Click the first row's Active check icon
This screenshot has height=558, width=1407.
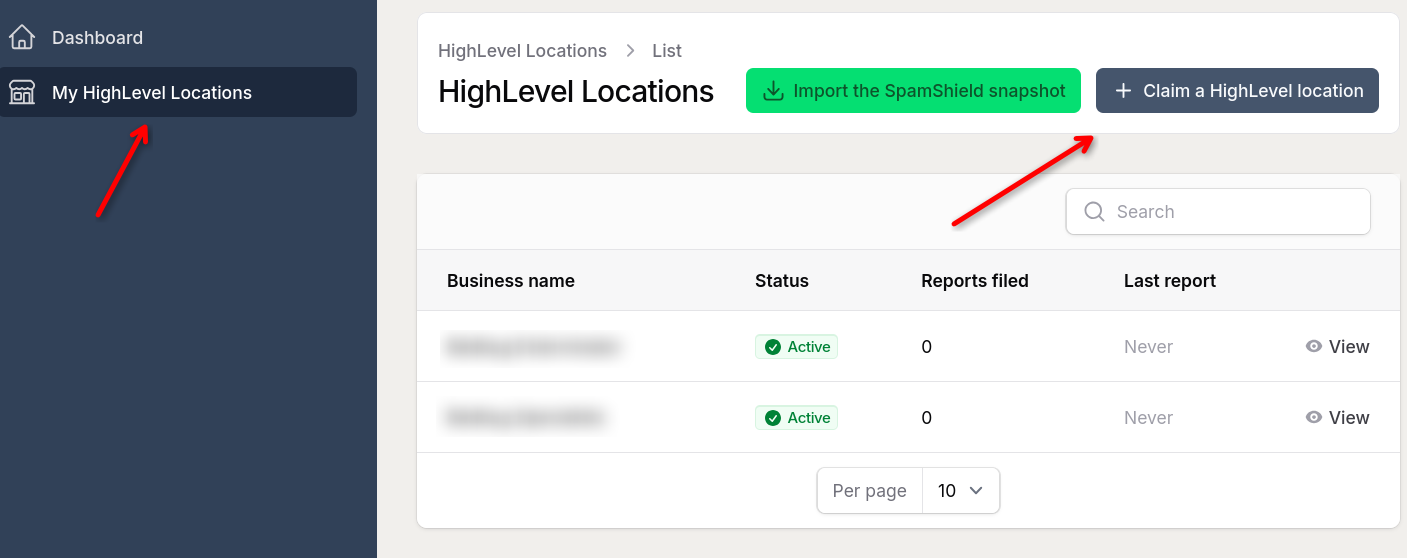pyautogui.click(x=772, y=347)
